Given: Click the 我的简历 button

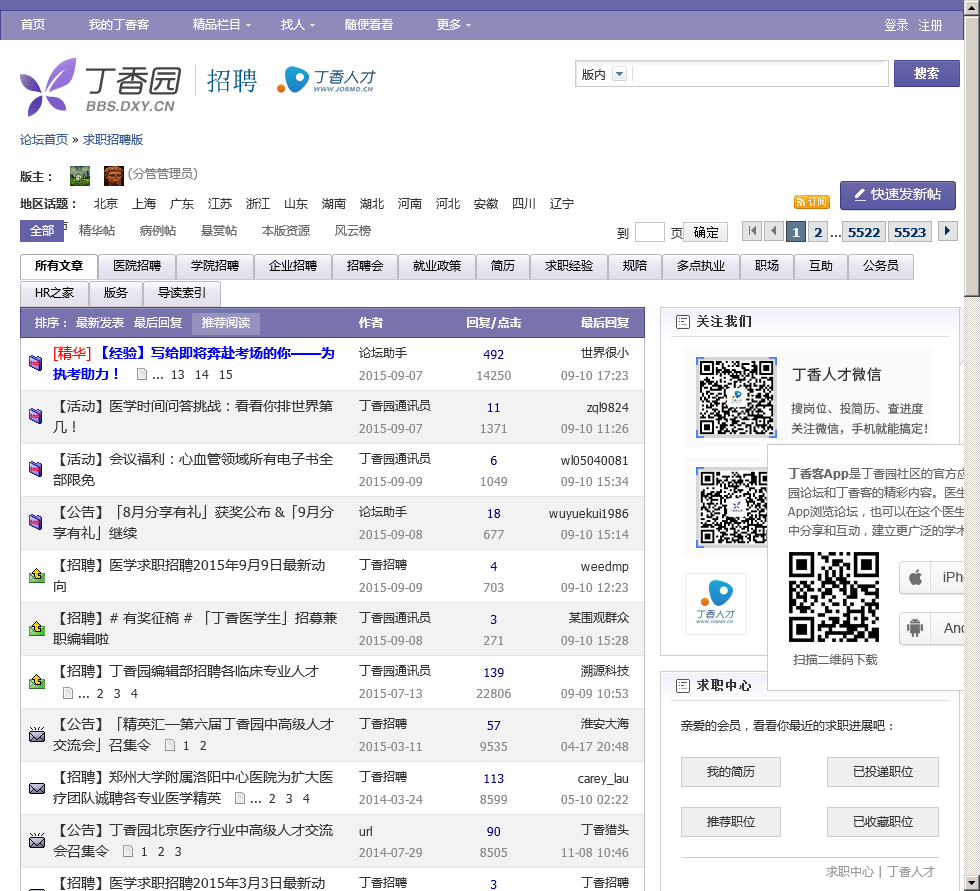Looking at the screenshot, I should click(730, 772).
